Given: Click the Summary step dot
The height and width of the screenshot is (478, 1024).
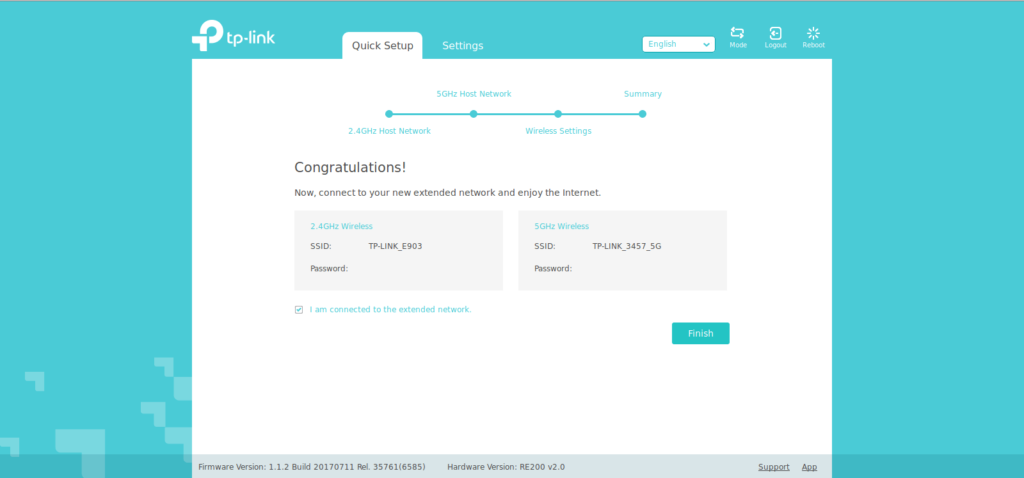Looking at the screenshot, I should pos(642,114).
